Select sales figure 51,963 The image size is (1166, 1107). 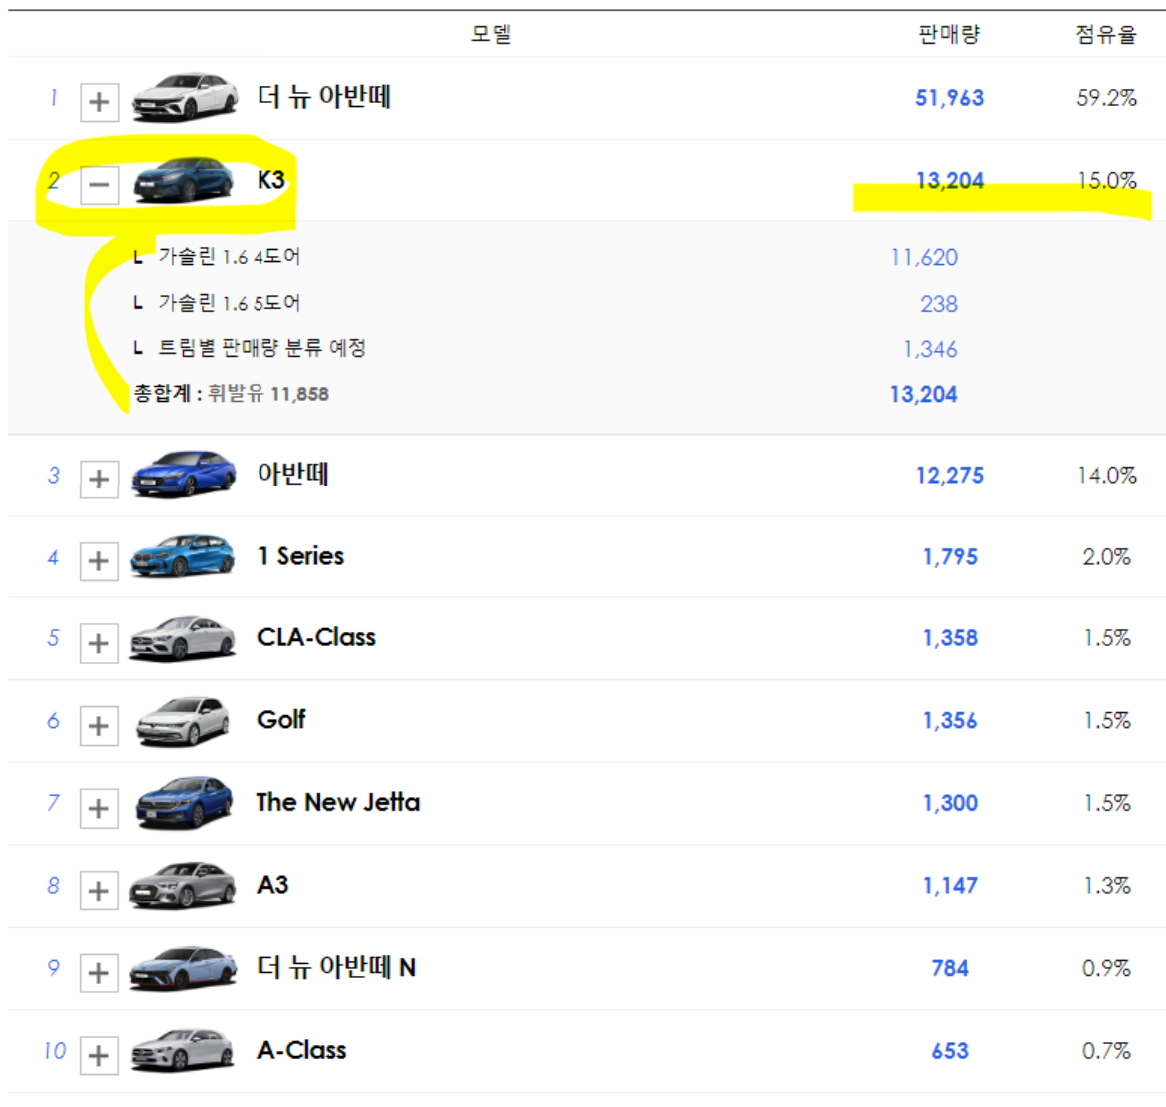coord(950,97)
